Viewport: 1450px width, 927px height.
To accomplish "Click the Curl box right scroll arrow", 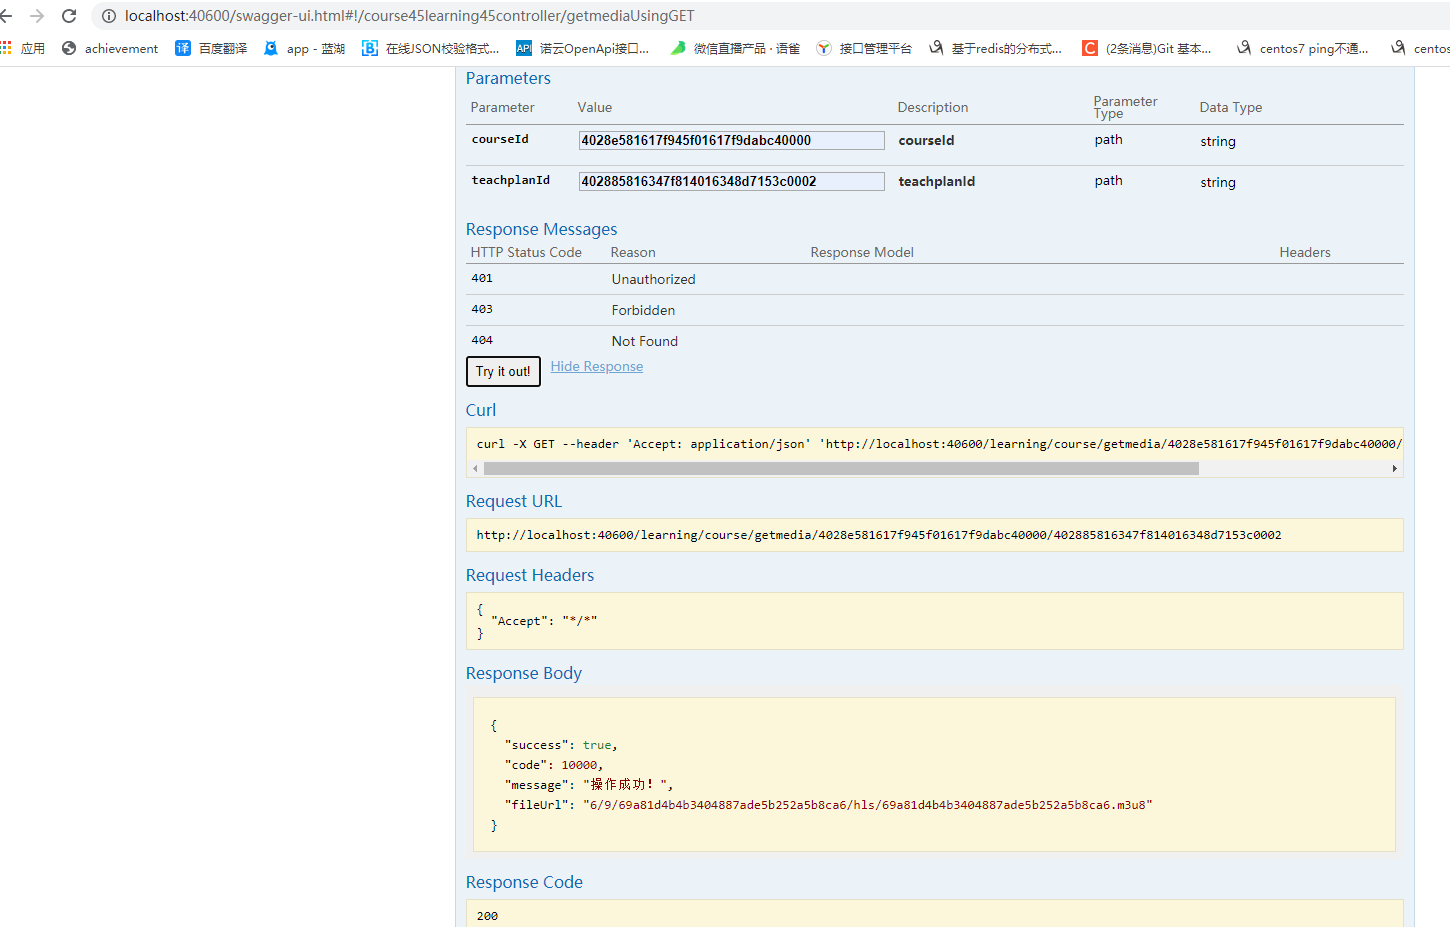I will pyautogui.click(x=1395, y=468).
